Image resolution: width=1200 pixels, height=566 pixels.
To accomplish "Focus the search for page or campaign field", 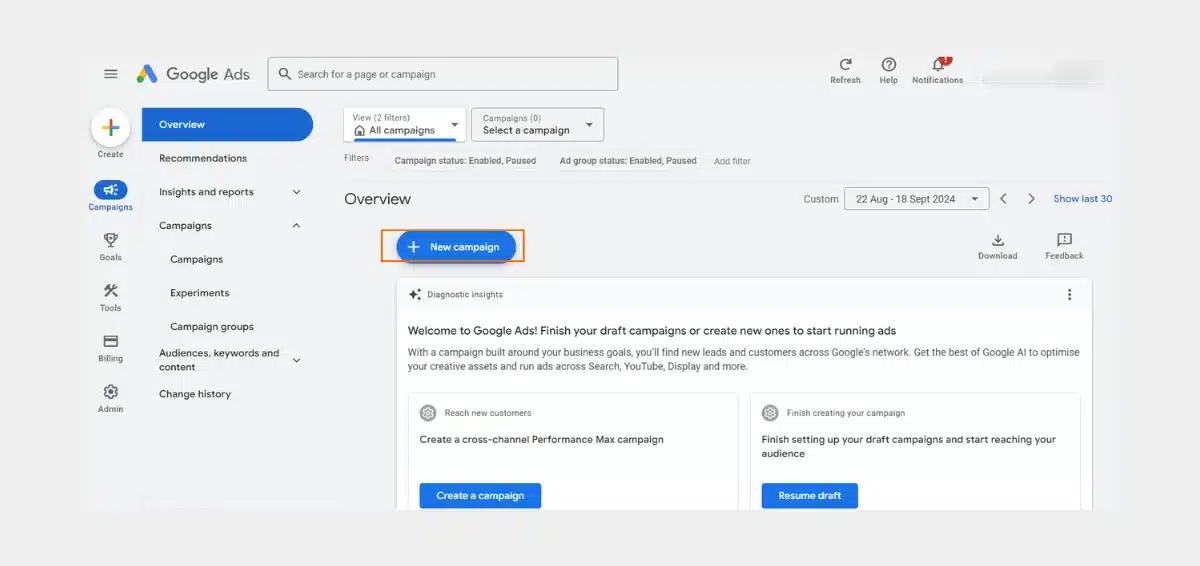I will tap(443, 74).
